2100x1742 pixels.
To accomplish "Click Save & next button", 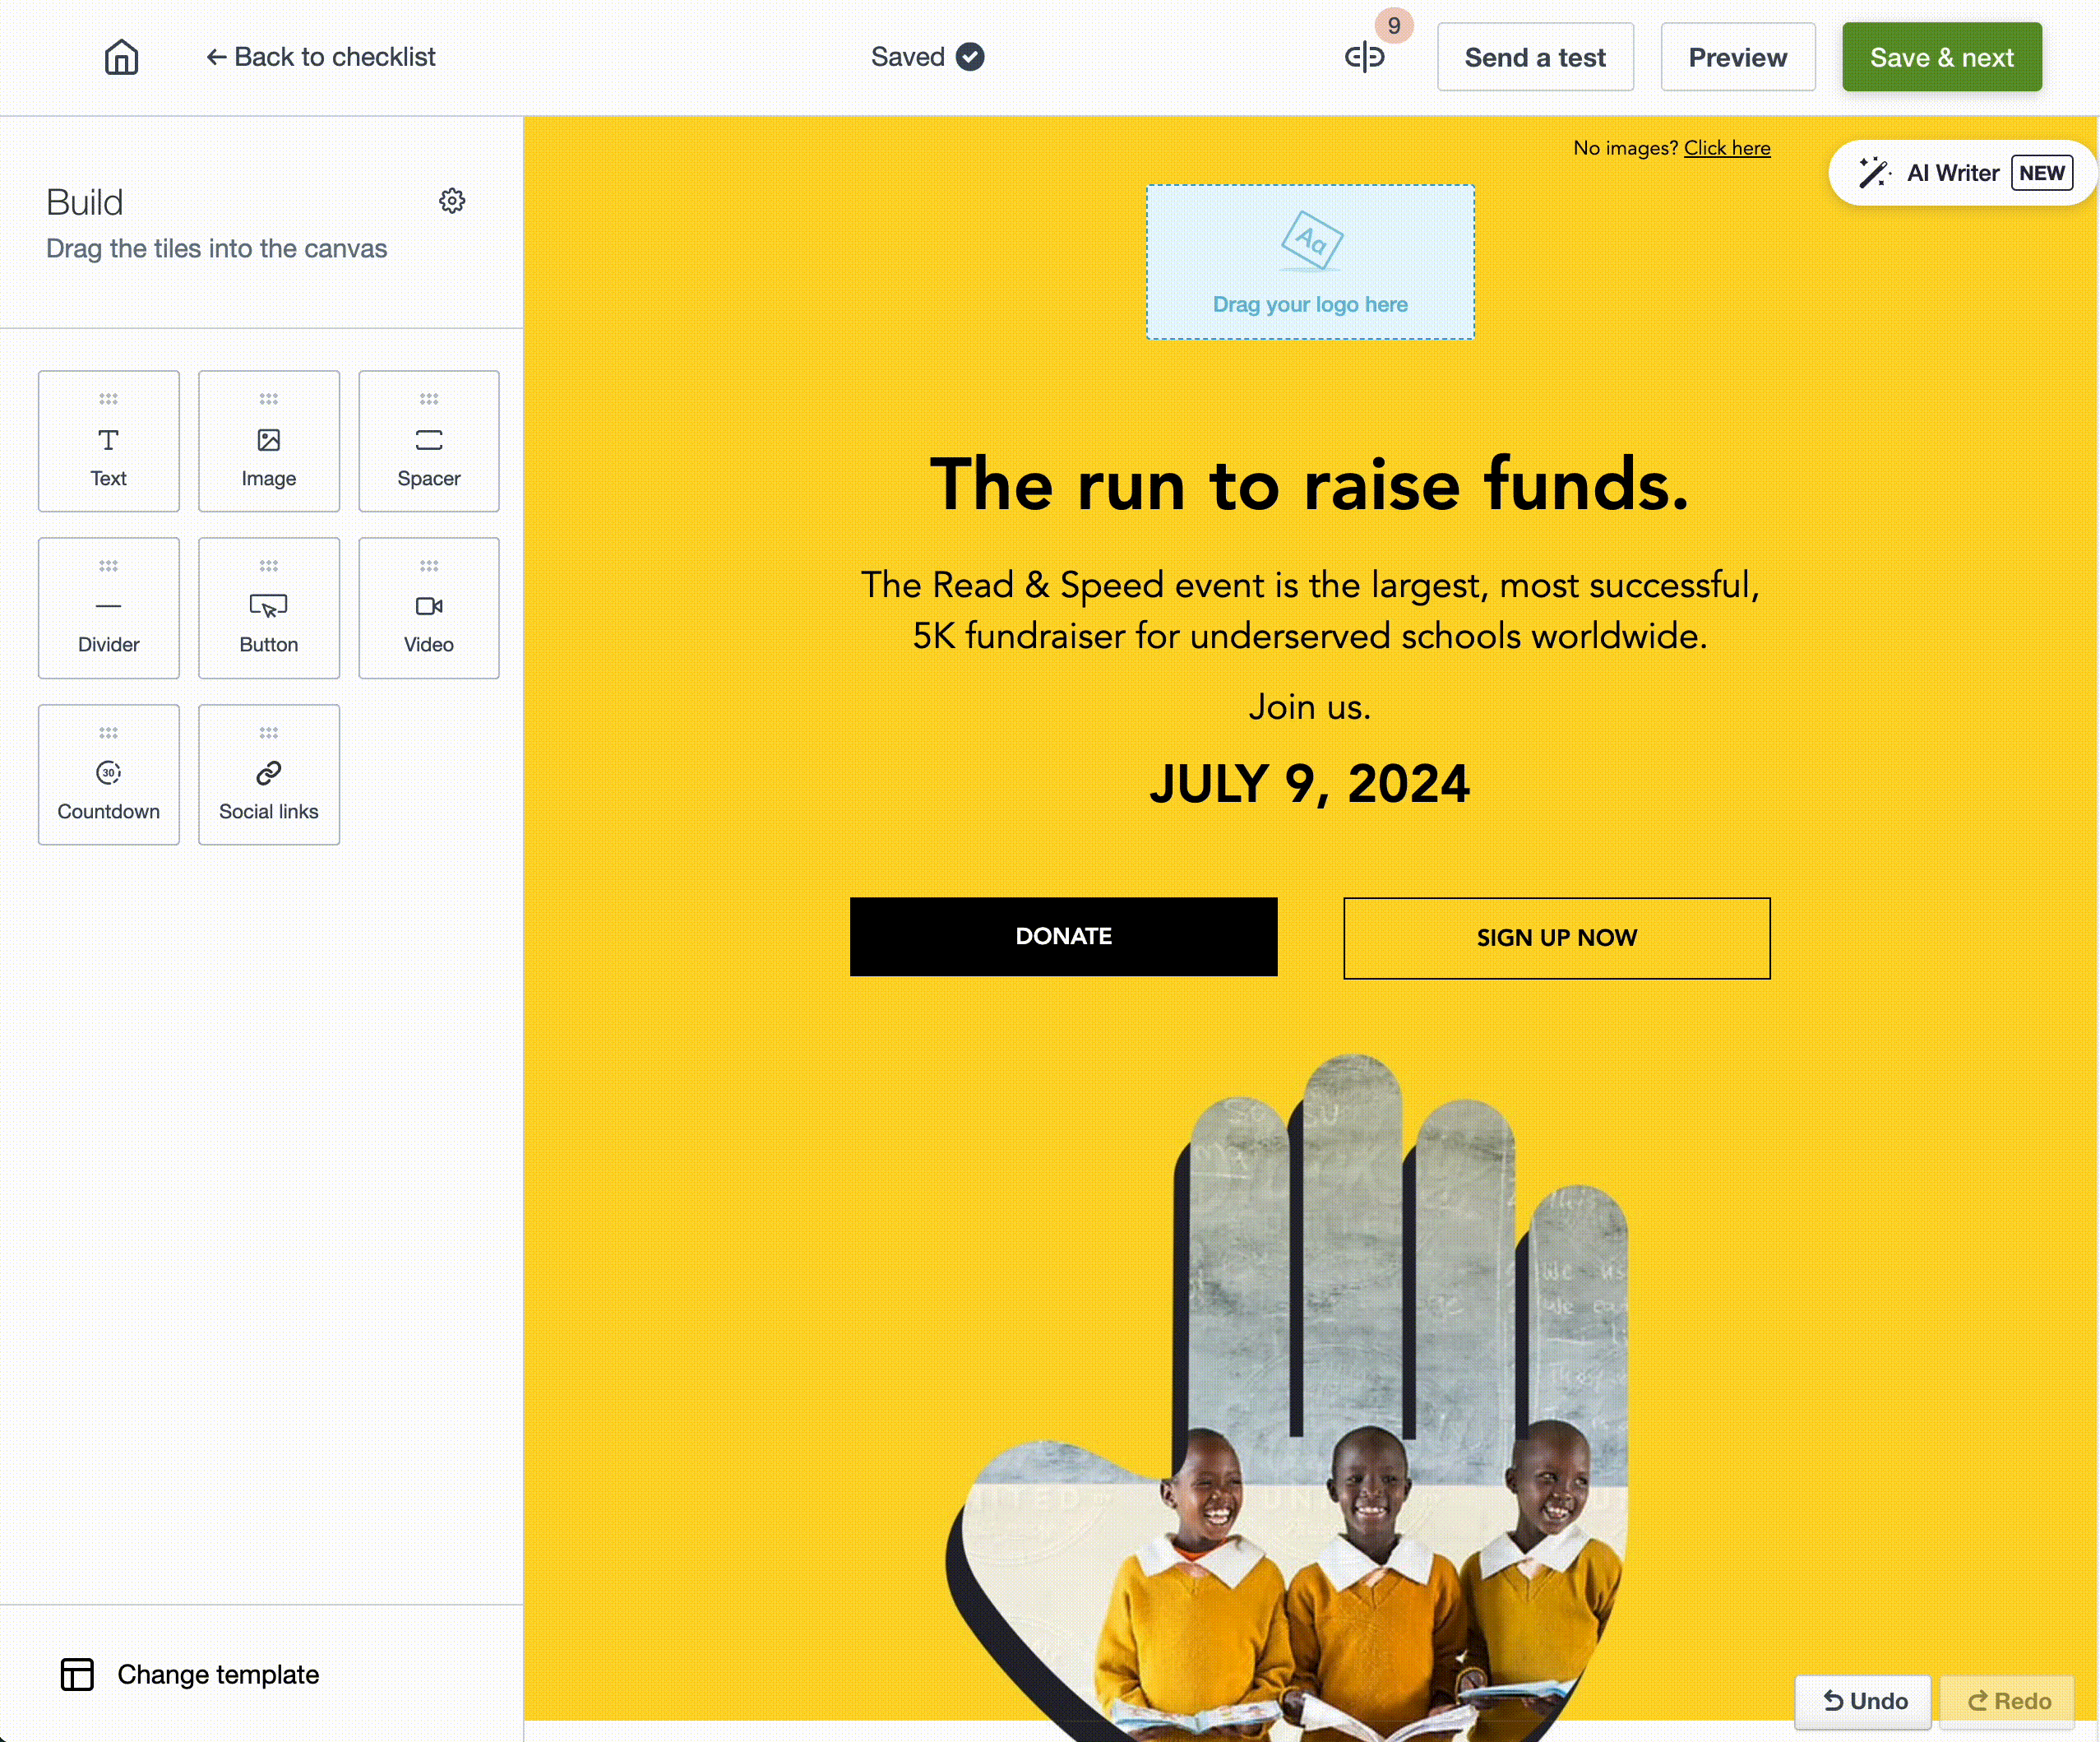I will (x=1941, y=56).
